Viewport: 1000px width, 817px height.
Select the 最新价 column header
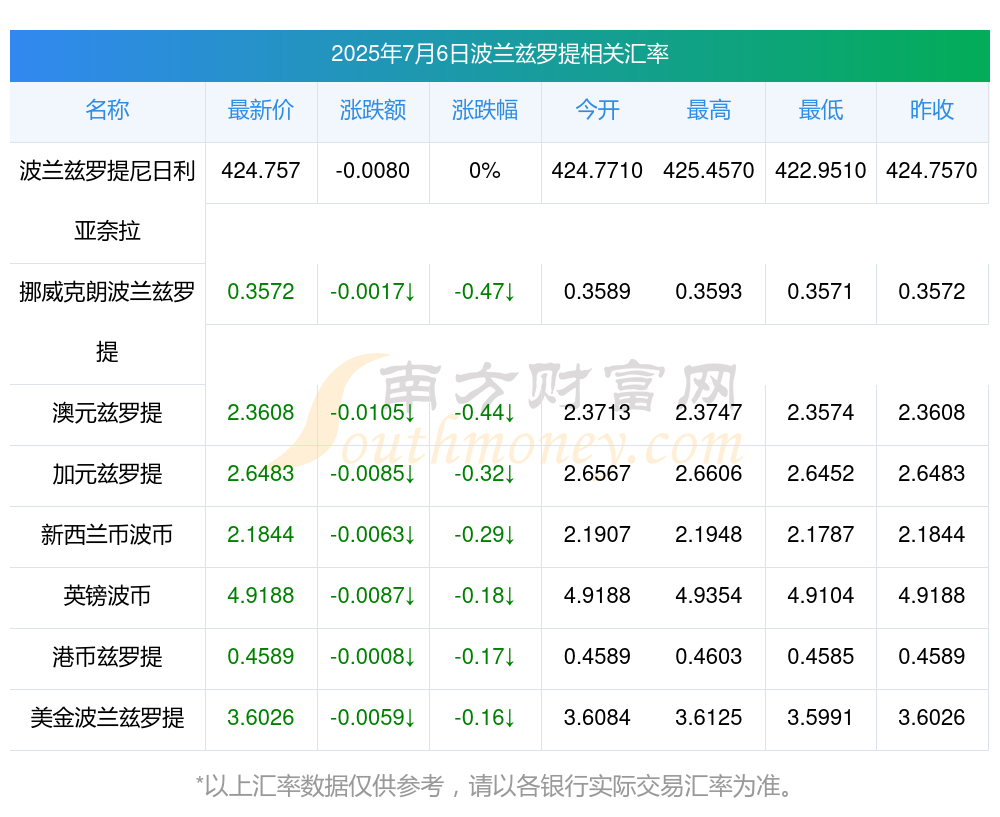pyautogui.click(x=260, y=110)
